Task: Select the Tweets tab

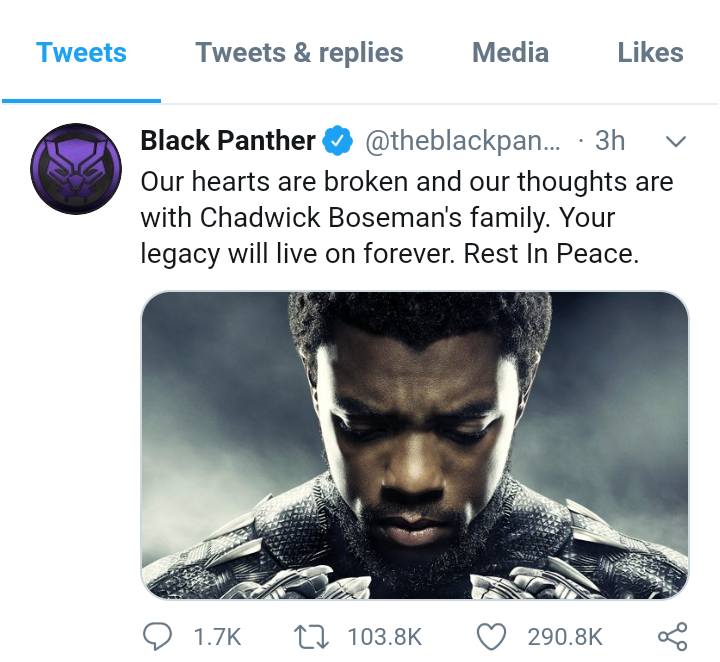Action: click(x=81, y=53)
